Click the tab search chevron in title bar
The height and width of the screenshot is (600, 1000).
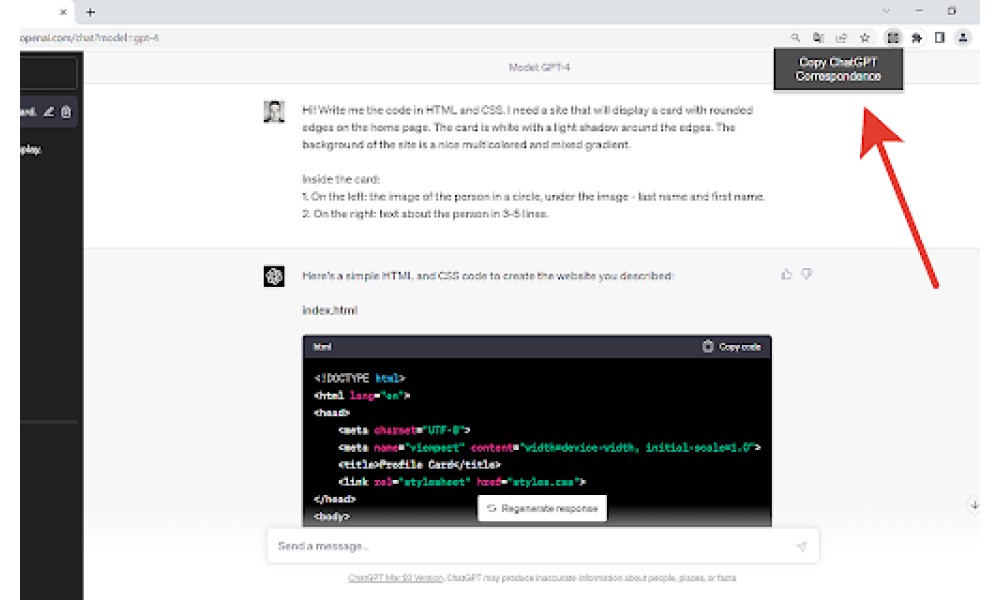click(886, 11)
